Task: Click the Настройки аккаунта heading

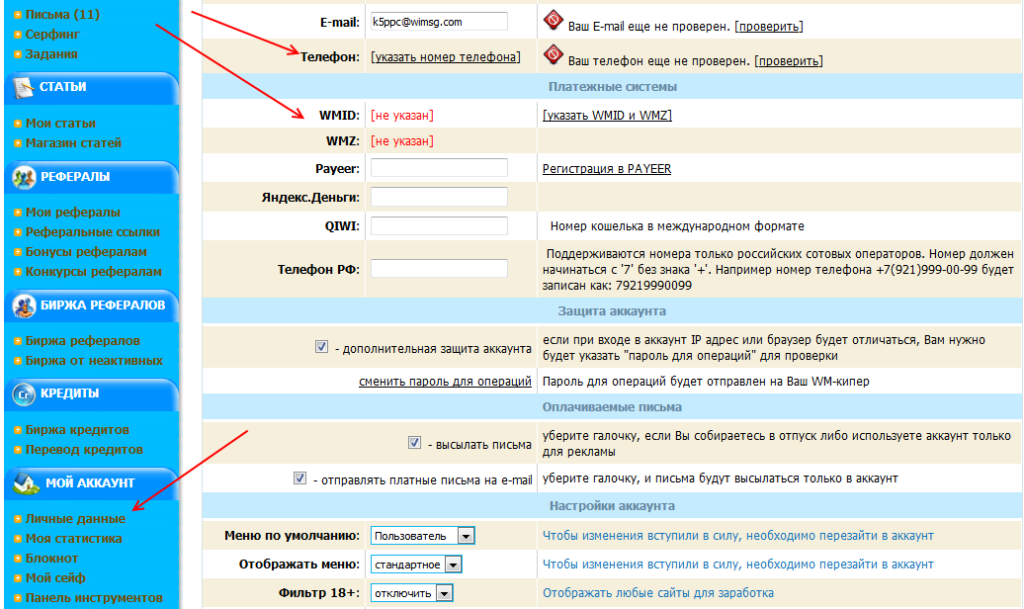Action: [x=612, y=506]
